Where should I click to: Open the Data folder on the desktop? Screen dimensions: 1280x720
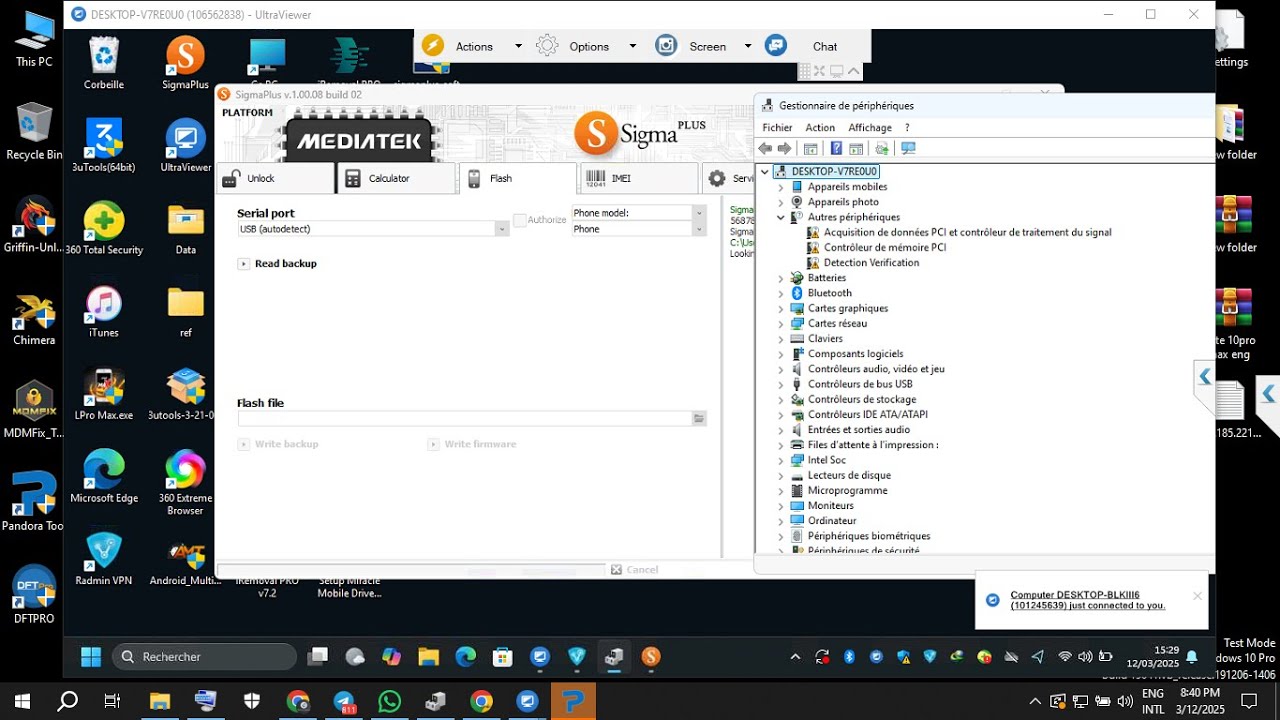point(185,229)
